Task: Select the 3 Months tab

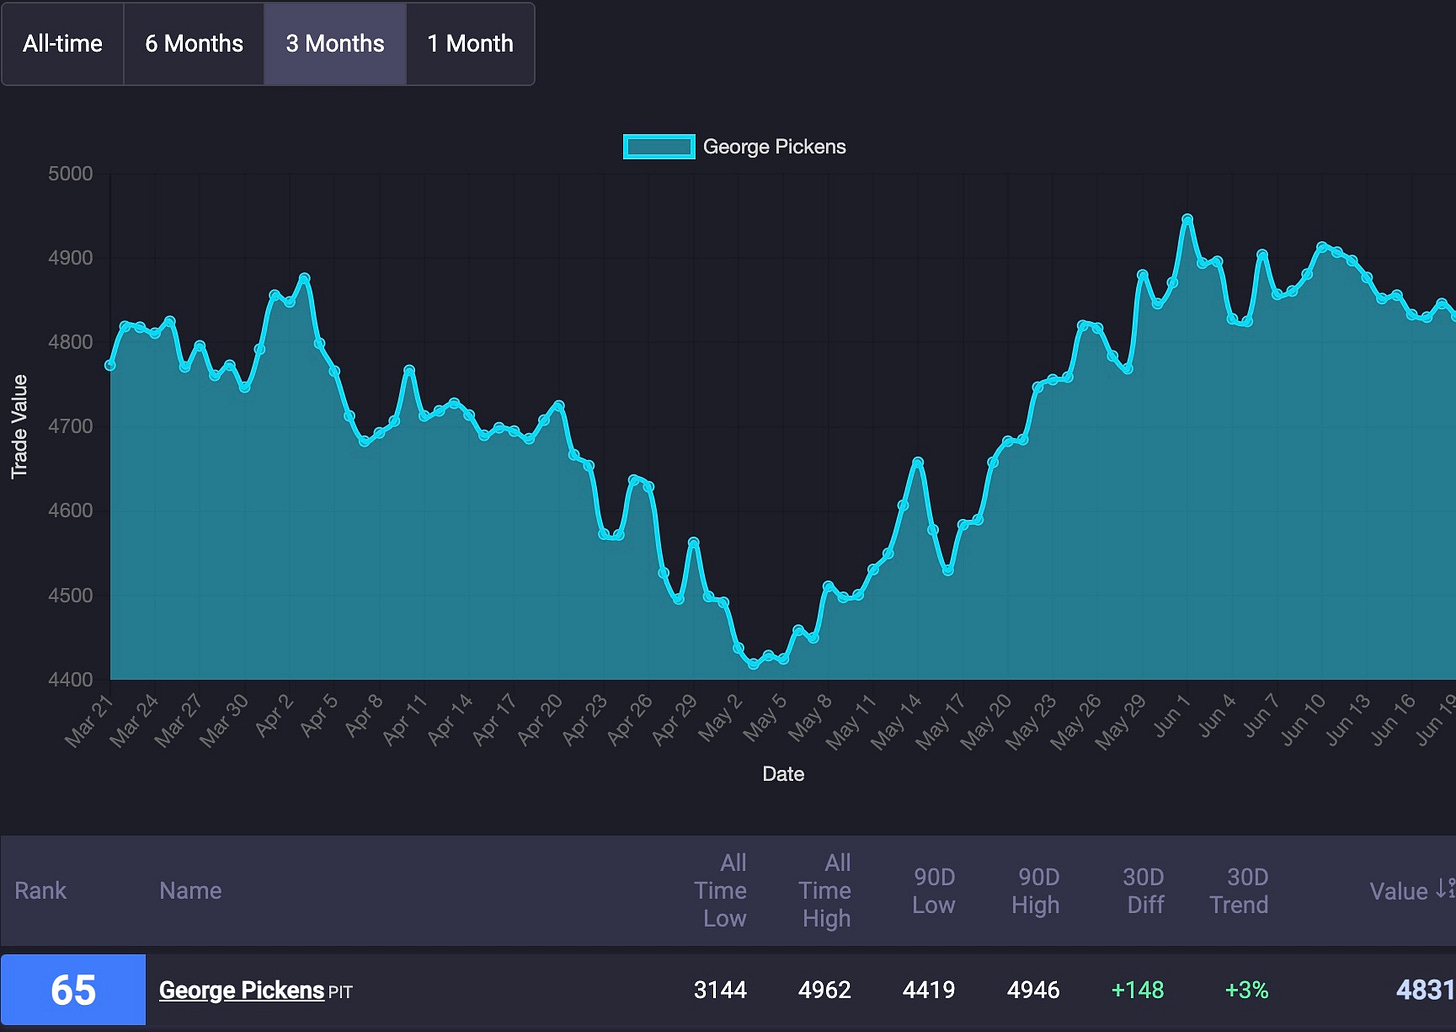Action: 335,44
